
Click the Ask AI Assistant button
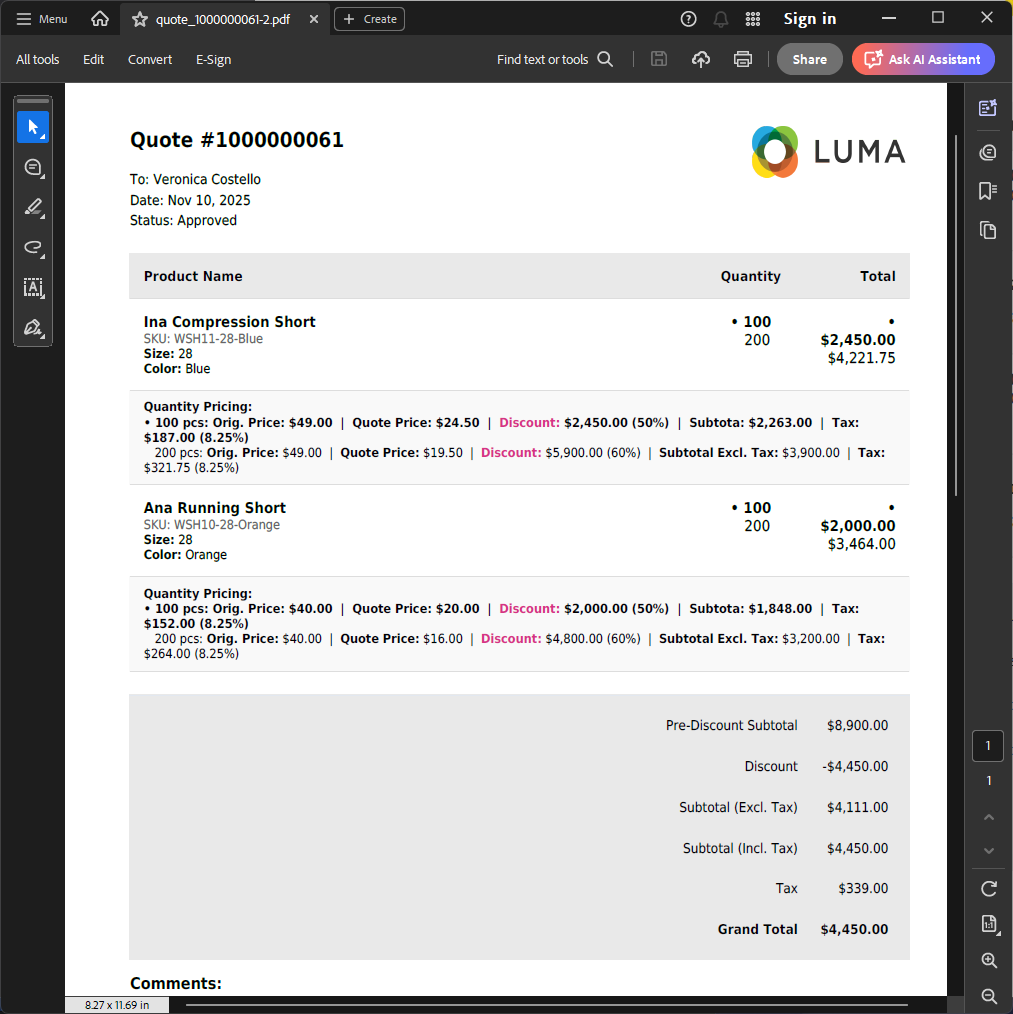922,59
